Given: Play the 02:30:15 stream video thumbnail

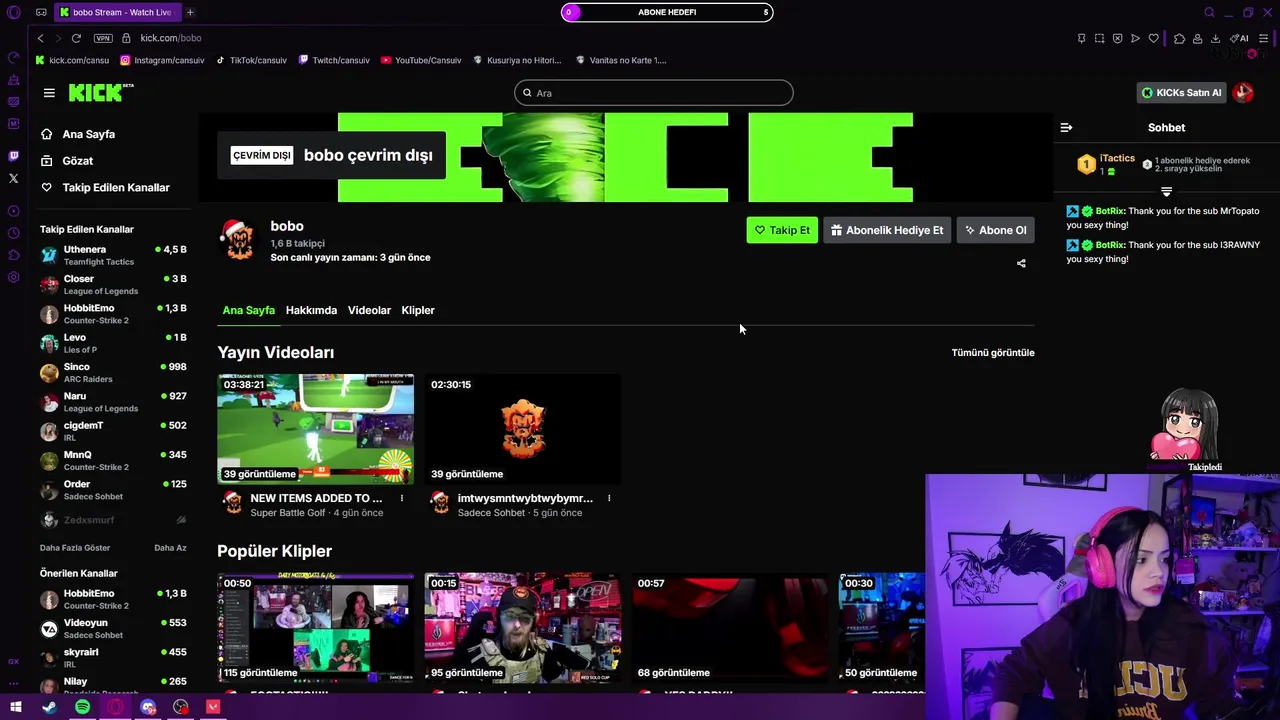Looking at the screenshot, I should 522,429.
